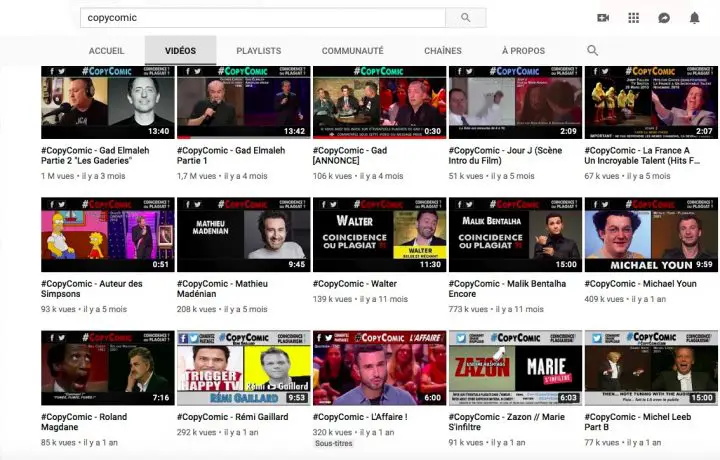Click '1 M vues • il y a 3 mois' text
The image size is (720, 460).
[83, 176]
